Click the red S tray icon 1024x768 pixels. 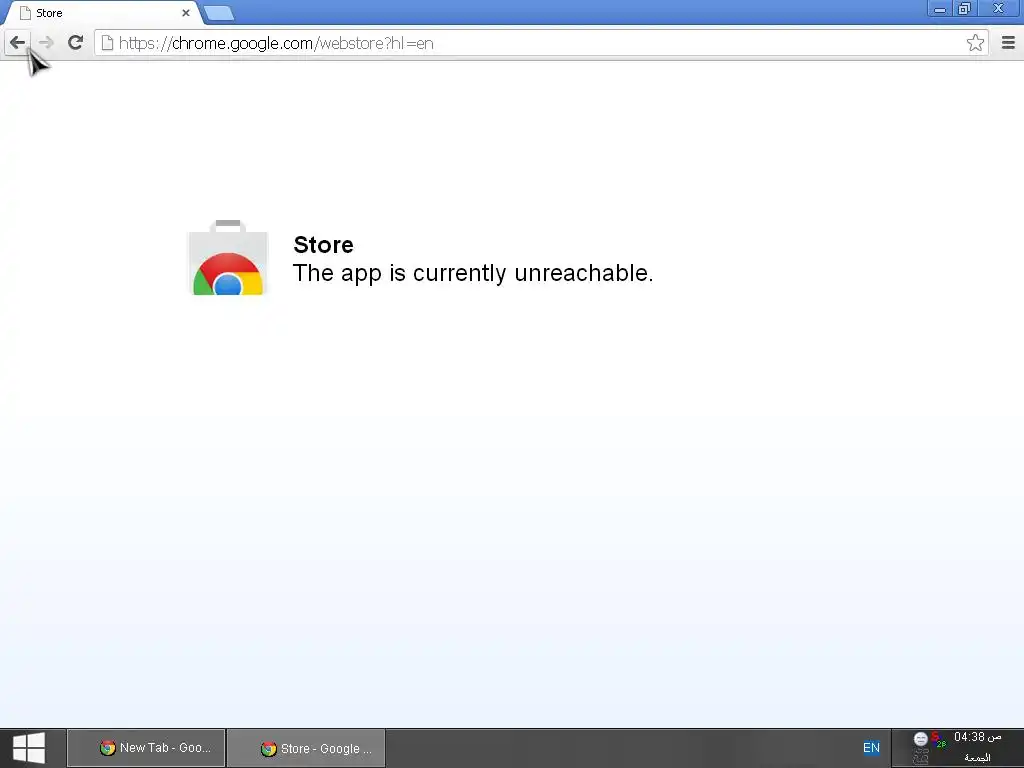point(936,739)
